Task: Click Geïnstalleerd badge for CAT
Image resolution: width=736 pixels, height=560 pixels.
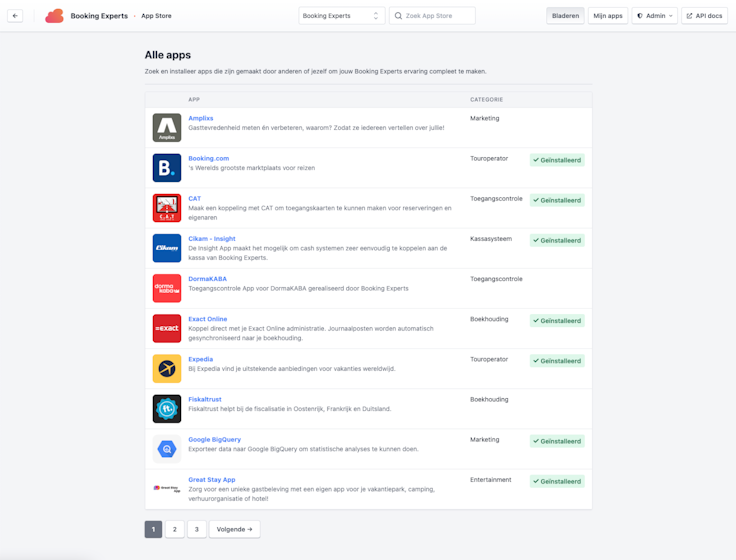Action: (557, 200)
